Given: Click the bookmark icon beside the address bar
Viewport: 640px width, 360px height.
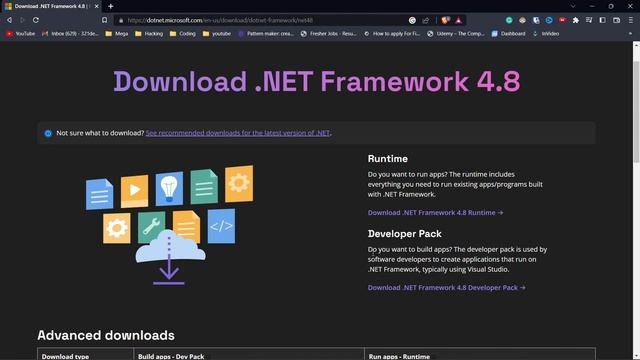Looking at the screenshot, I should click(104, 20).
